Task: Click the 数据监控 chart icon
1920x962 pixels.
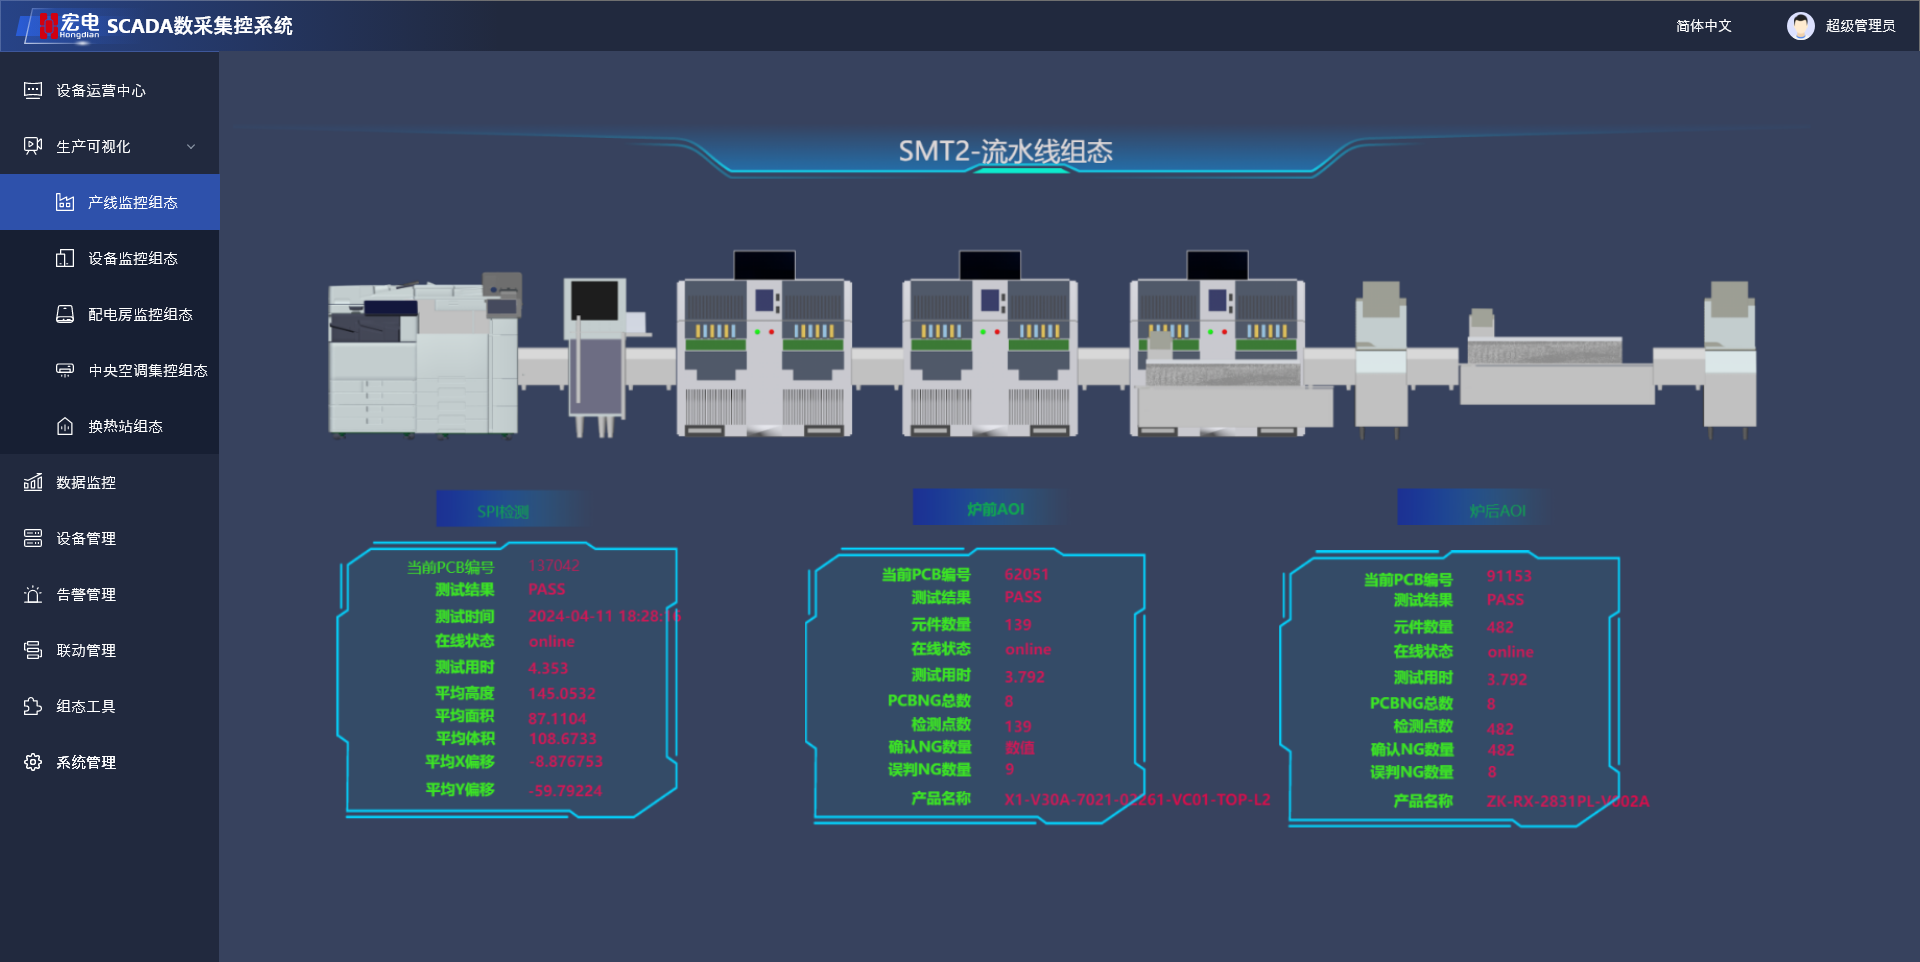Action: [x=33, y=483]
